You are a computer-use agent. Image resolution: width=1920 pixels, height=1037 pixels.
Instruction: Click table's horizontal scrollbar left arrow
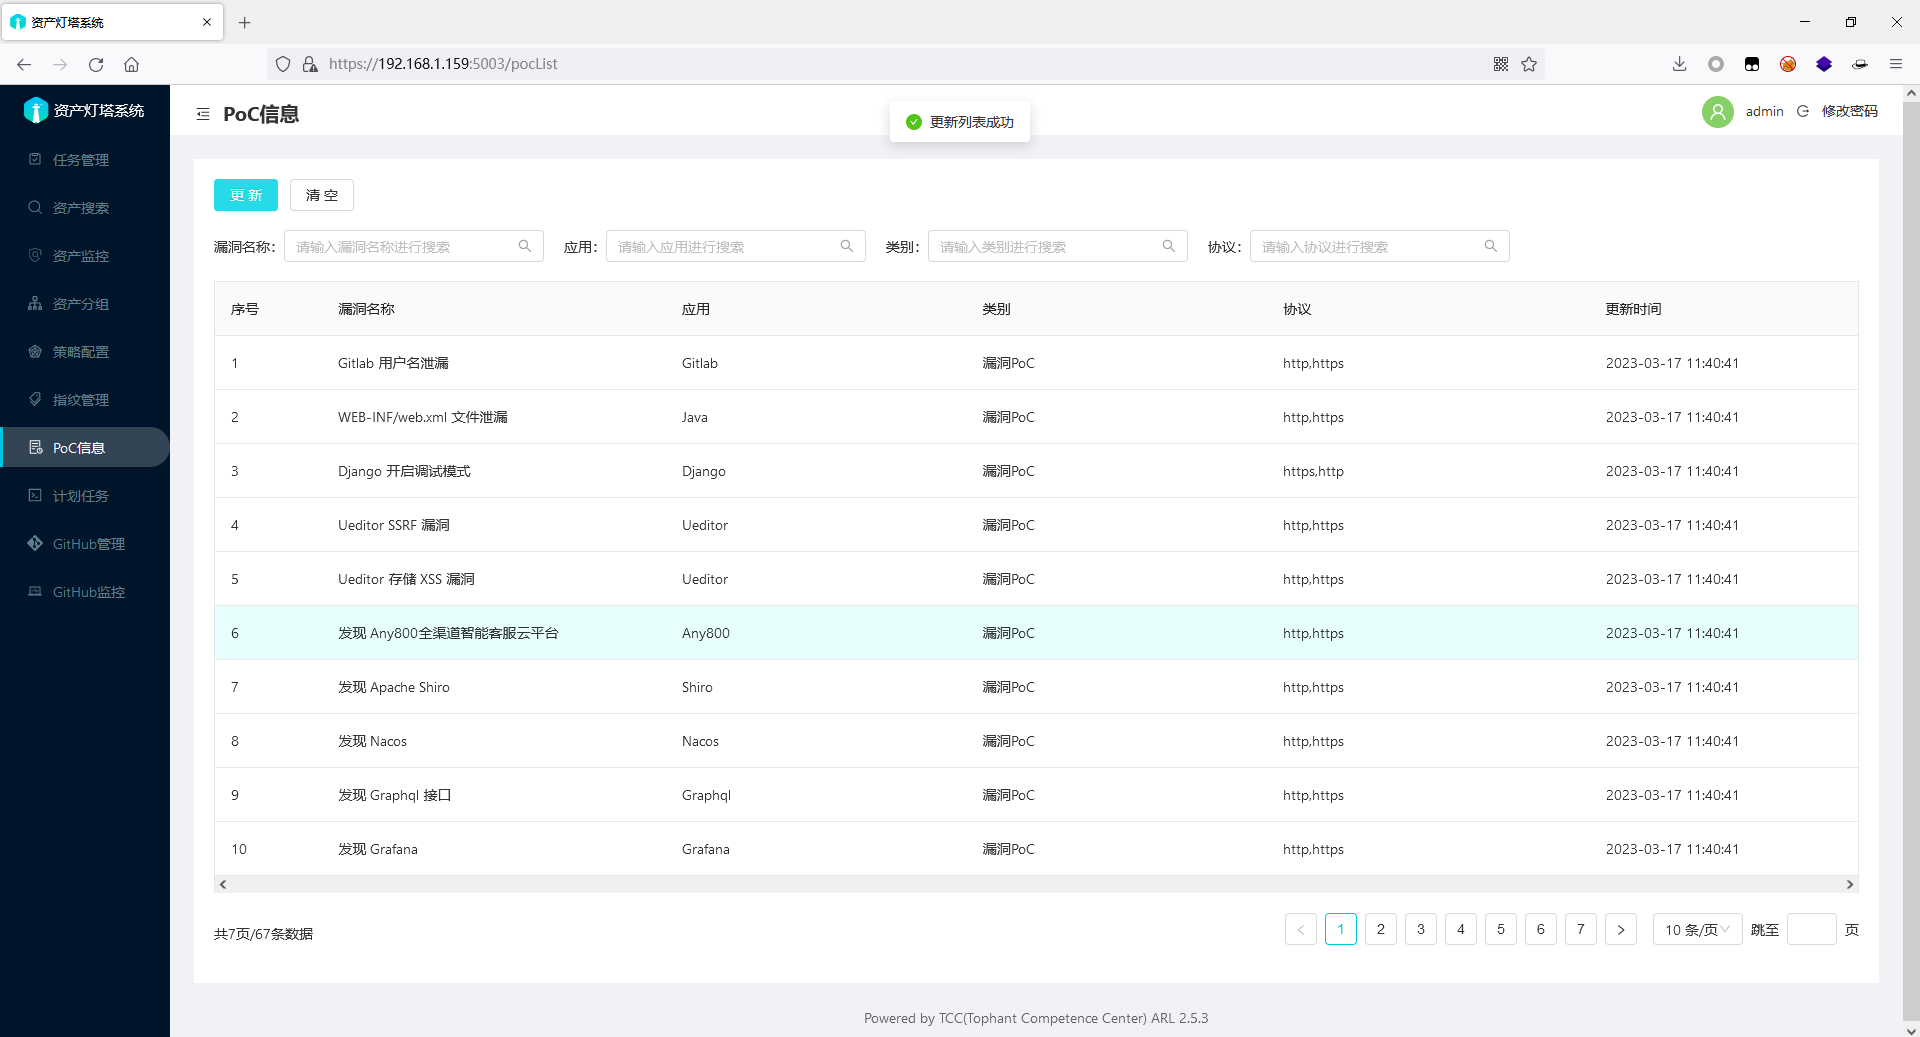[223, 884]
